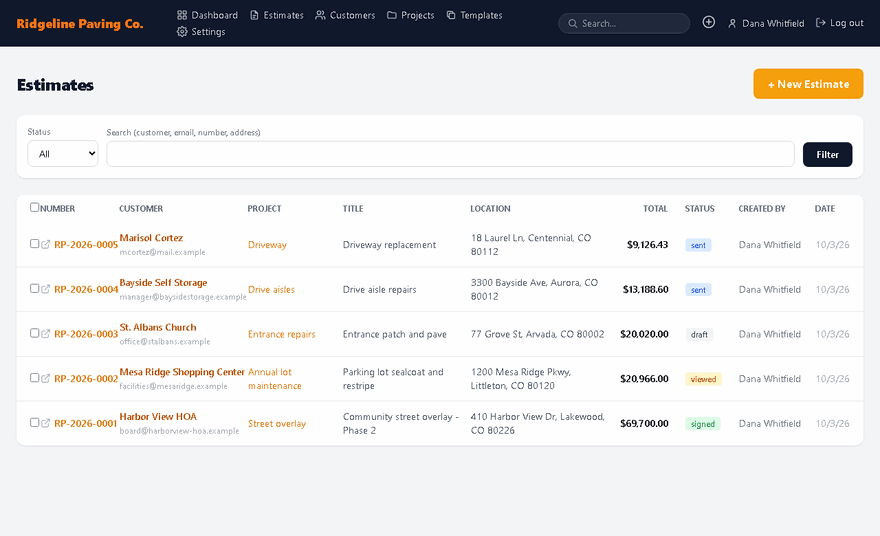Screen dimensions: 880x536
Task: Open estimate number RP-2026-0004
Action: 86,290
